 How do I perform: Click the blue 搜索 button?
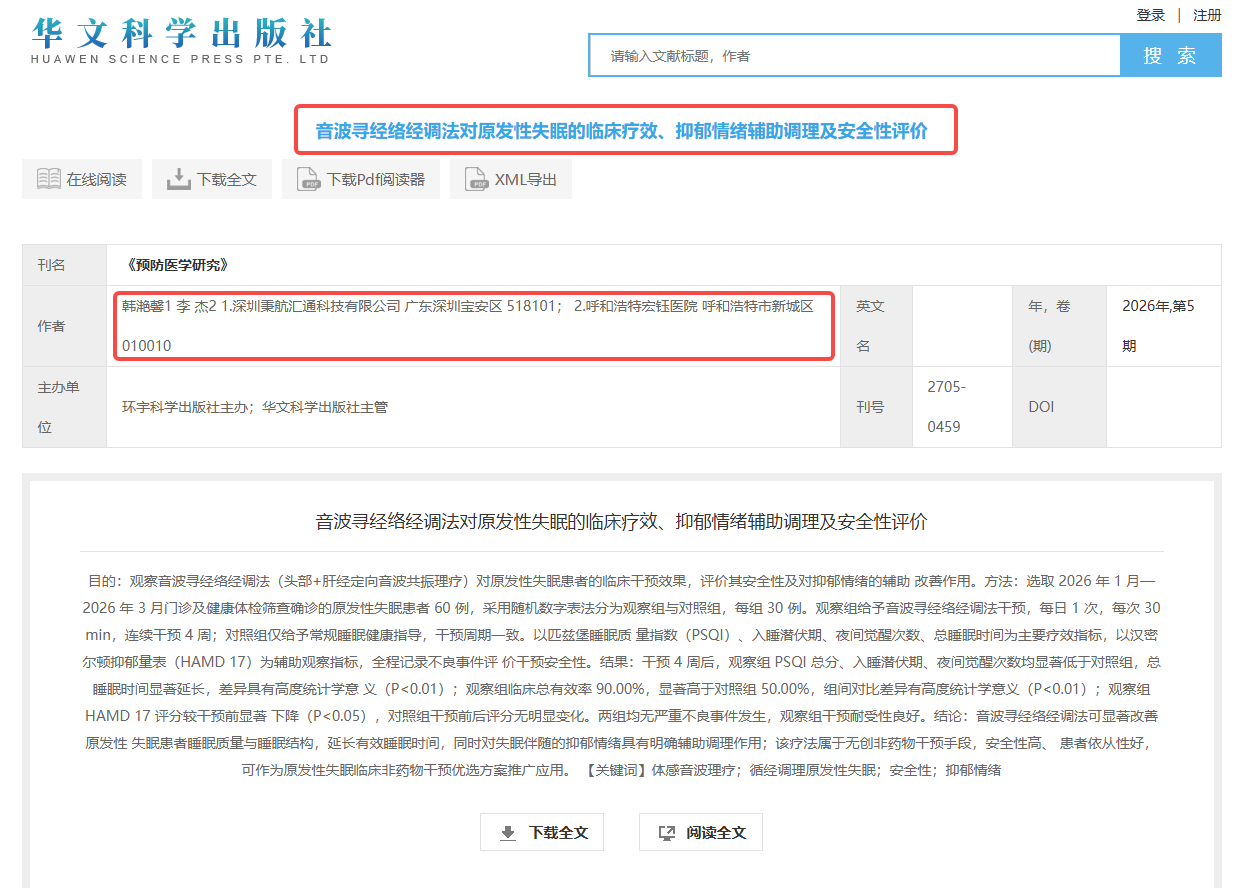1171,56
